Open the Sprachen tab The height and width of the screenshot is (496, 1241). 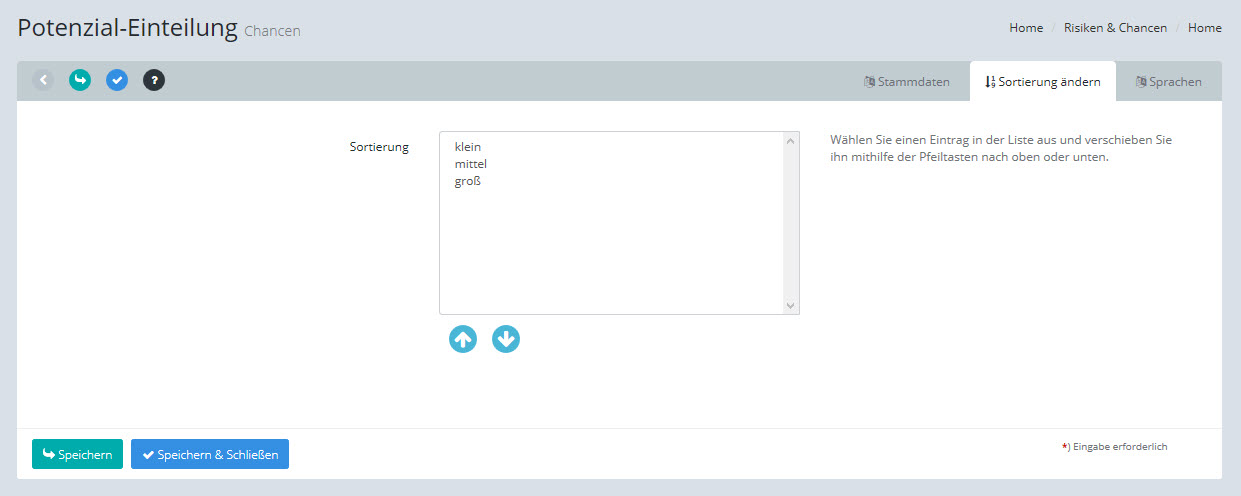click(x=1168, y=82)
